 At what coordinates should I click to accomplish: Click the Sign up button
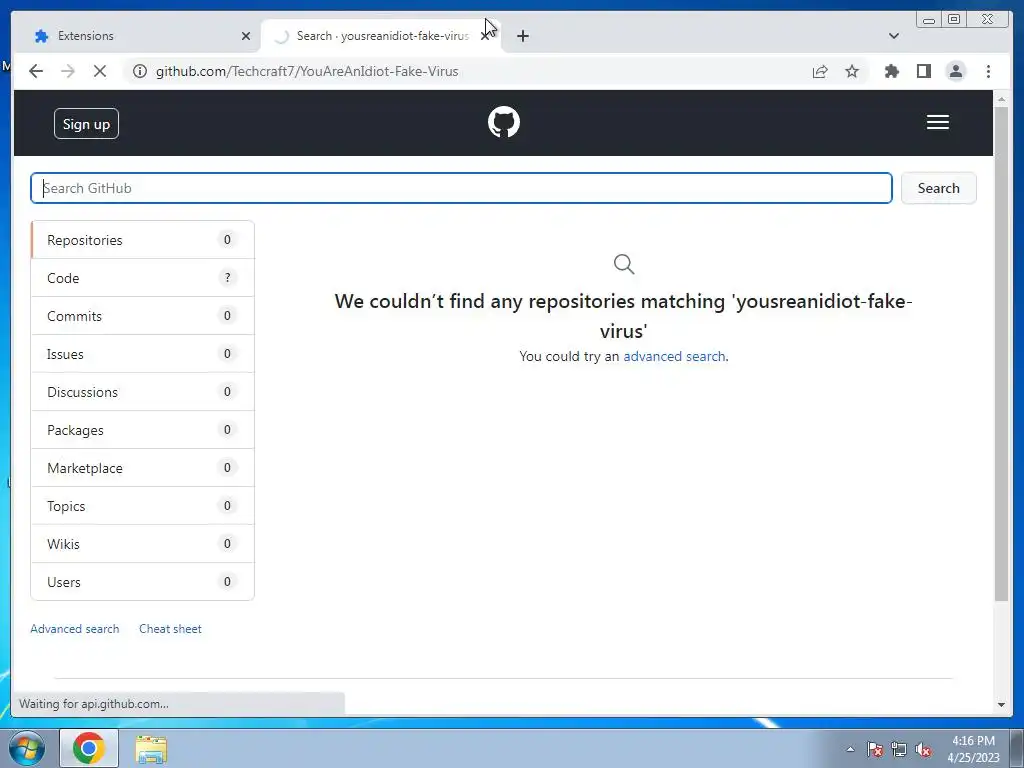(86, 124)
